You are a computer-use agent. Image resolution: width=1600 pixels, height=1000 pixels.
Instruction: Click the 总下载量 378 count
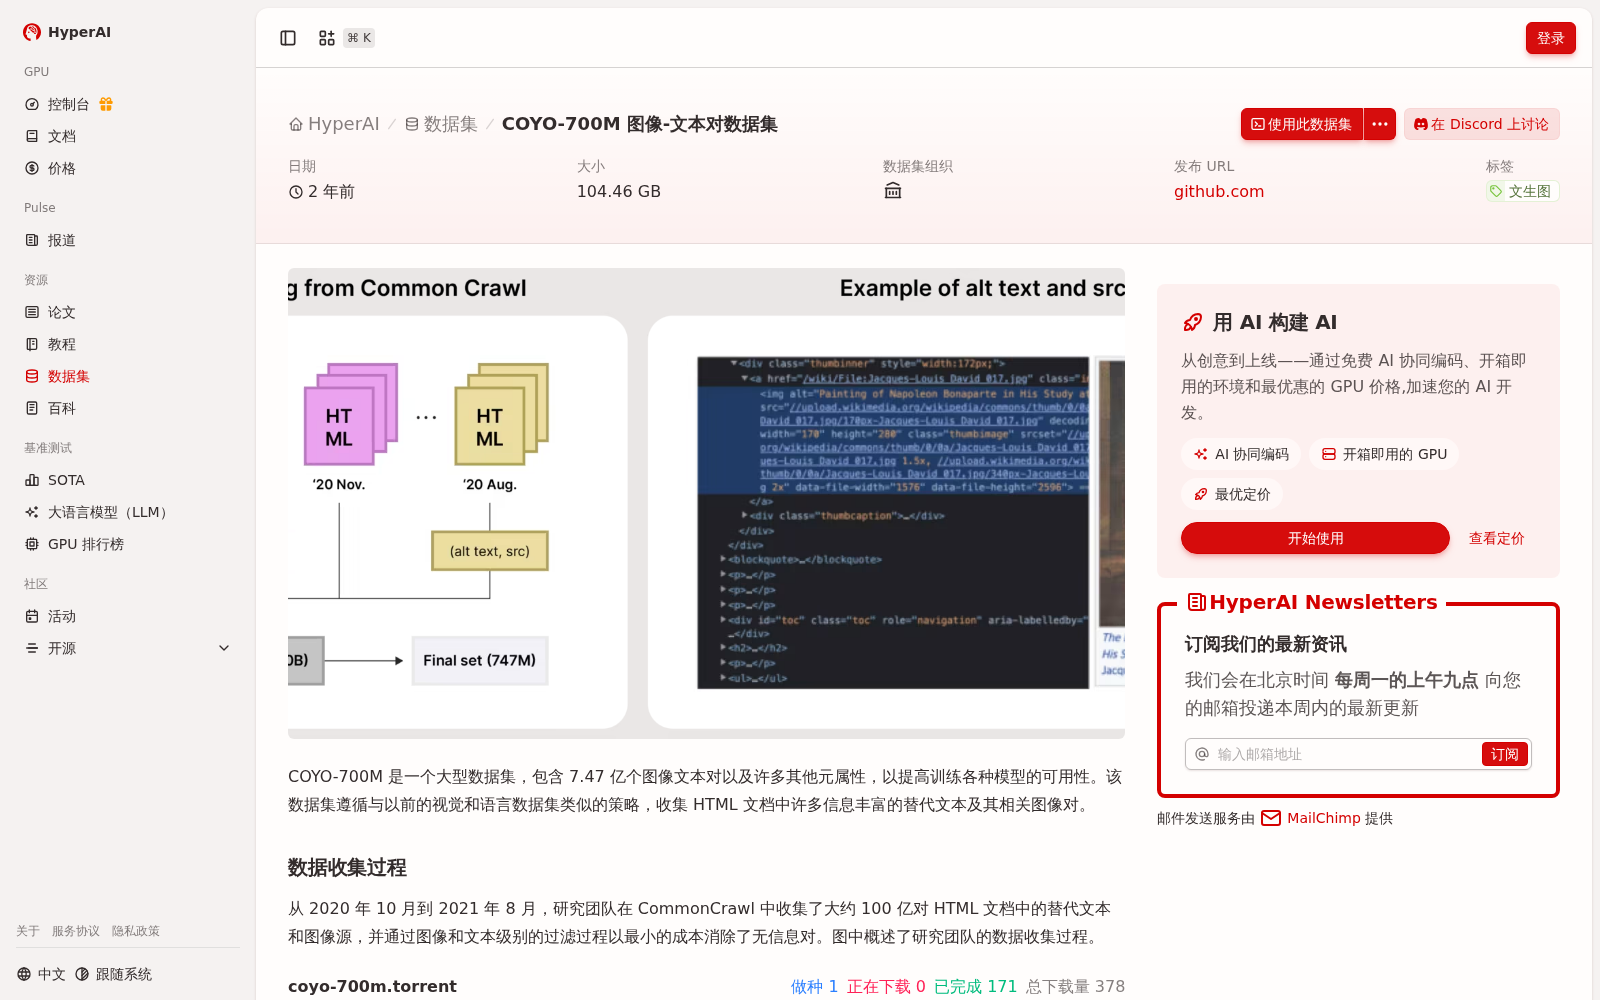1075,986
